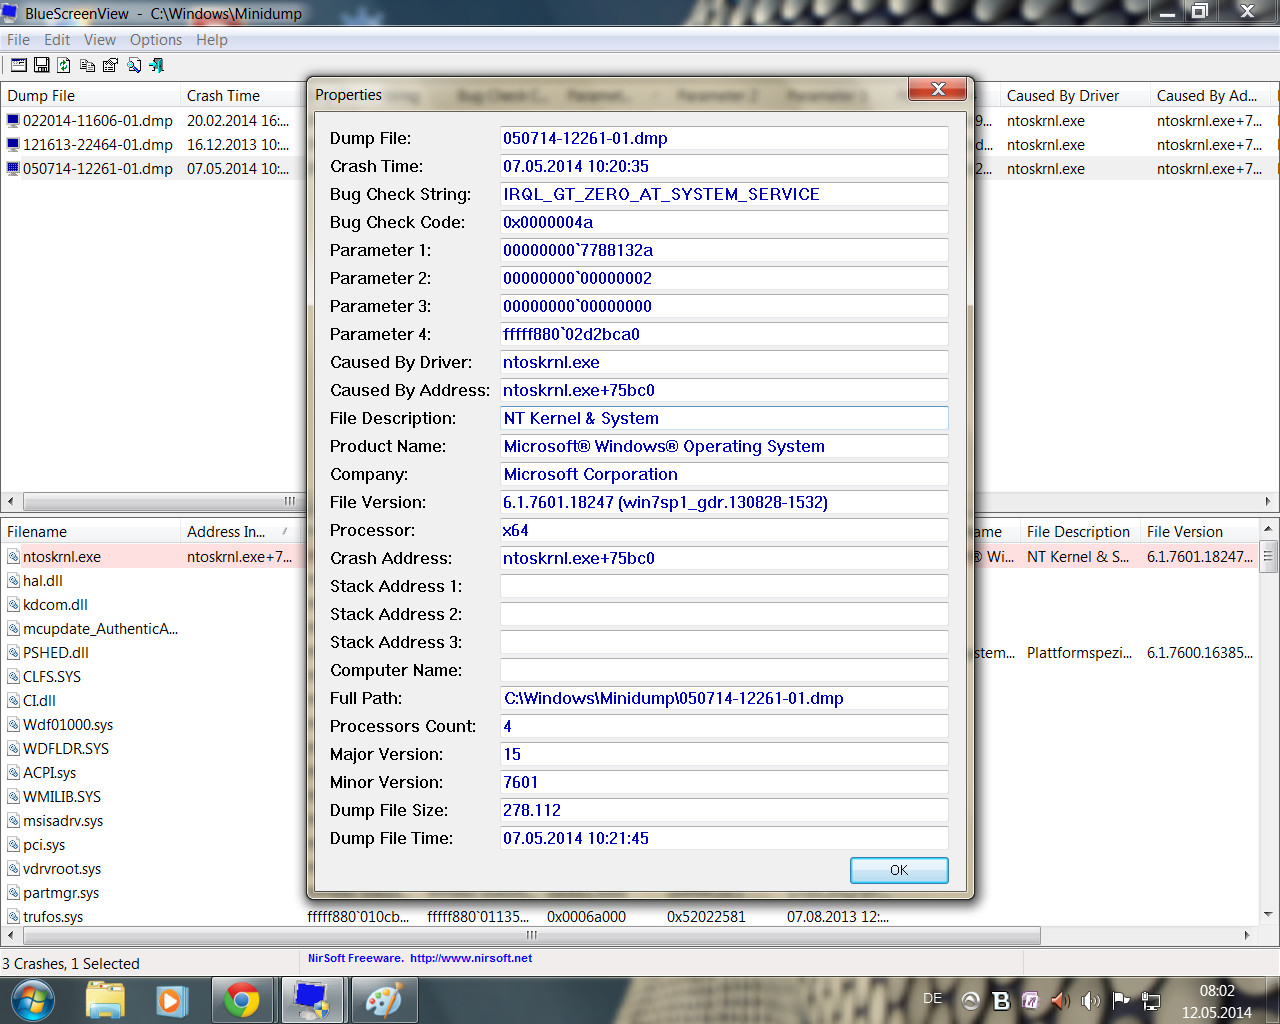This screenshot has width=1280, height=1024.
Task: Switch to the BlueScreenView taskbar button
Action: [313, 1000]
